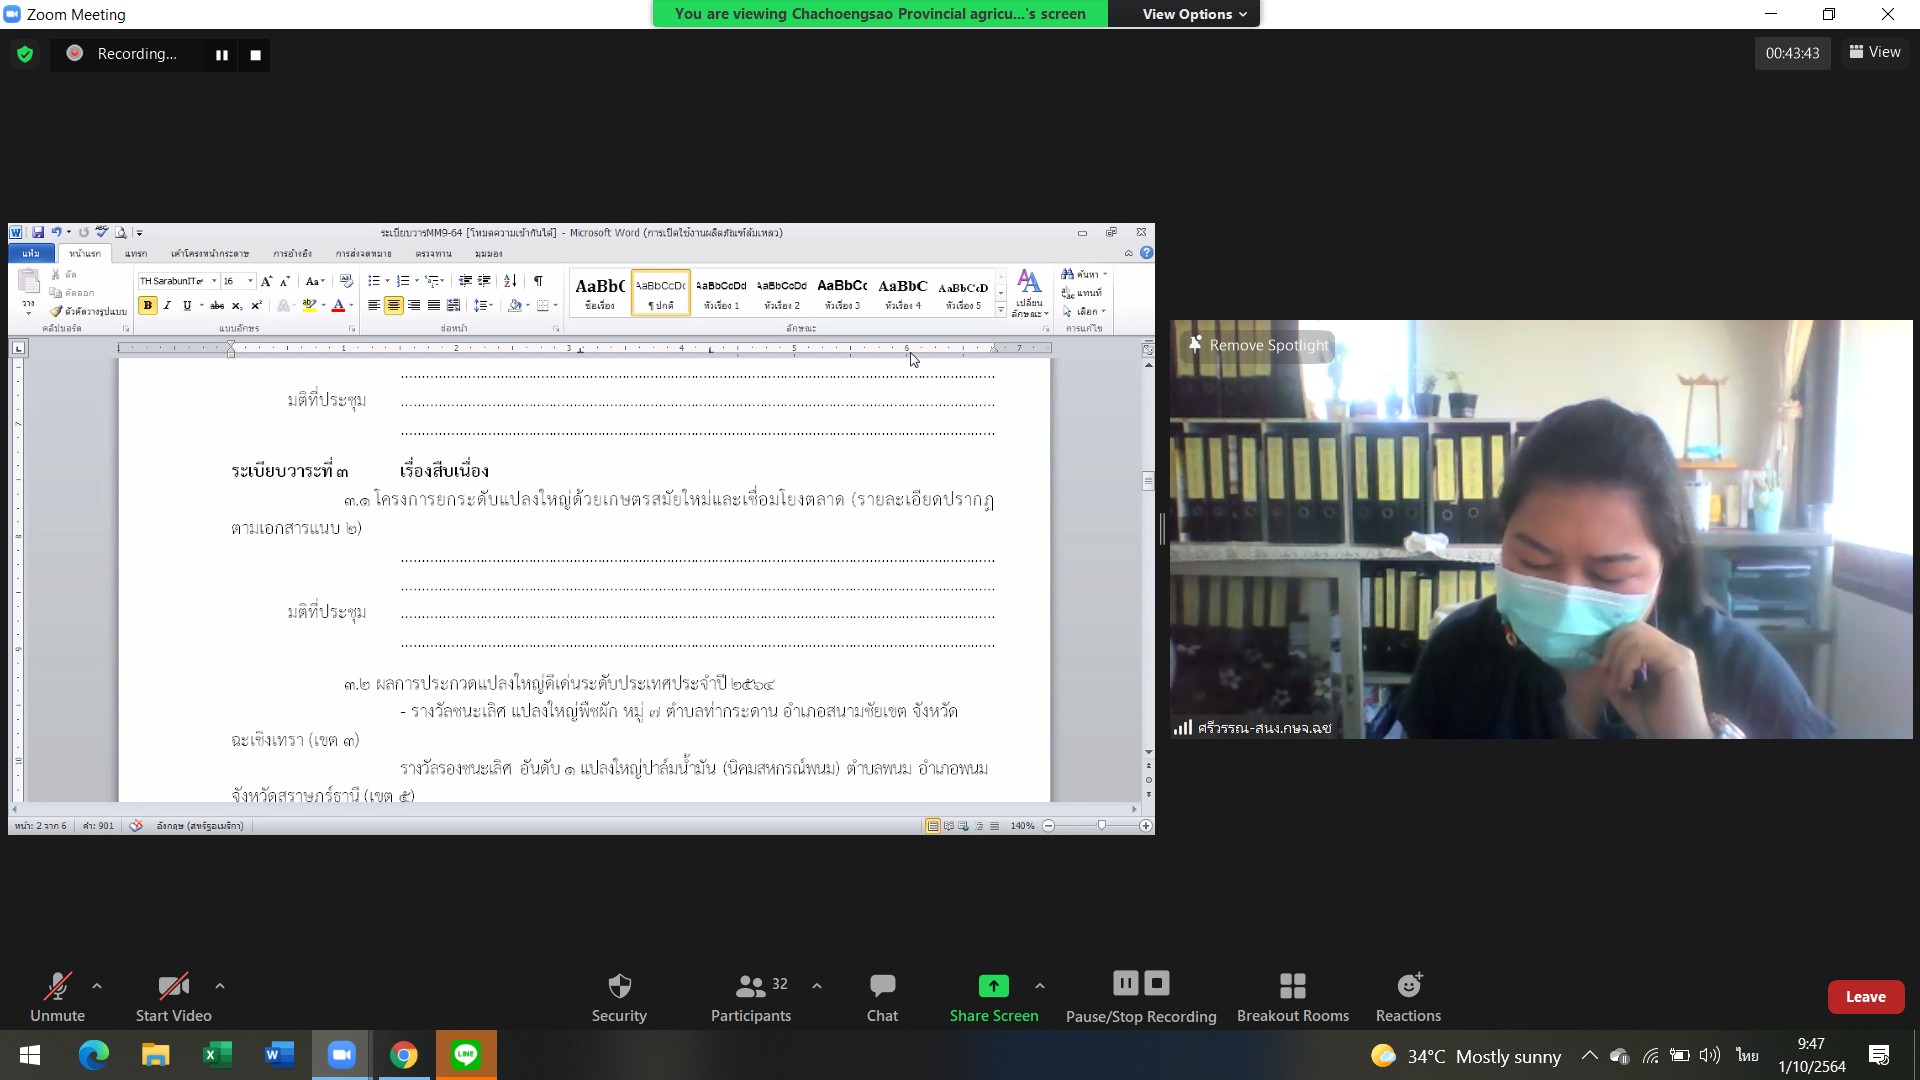Click the LINE app in taskbar
This screenshot has width=1920, height=1080.
(466, 1055)
